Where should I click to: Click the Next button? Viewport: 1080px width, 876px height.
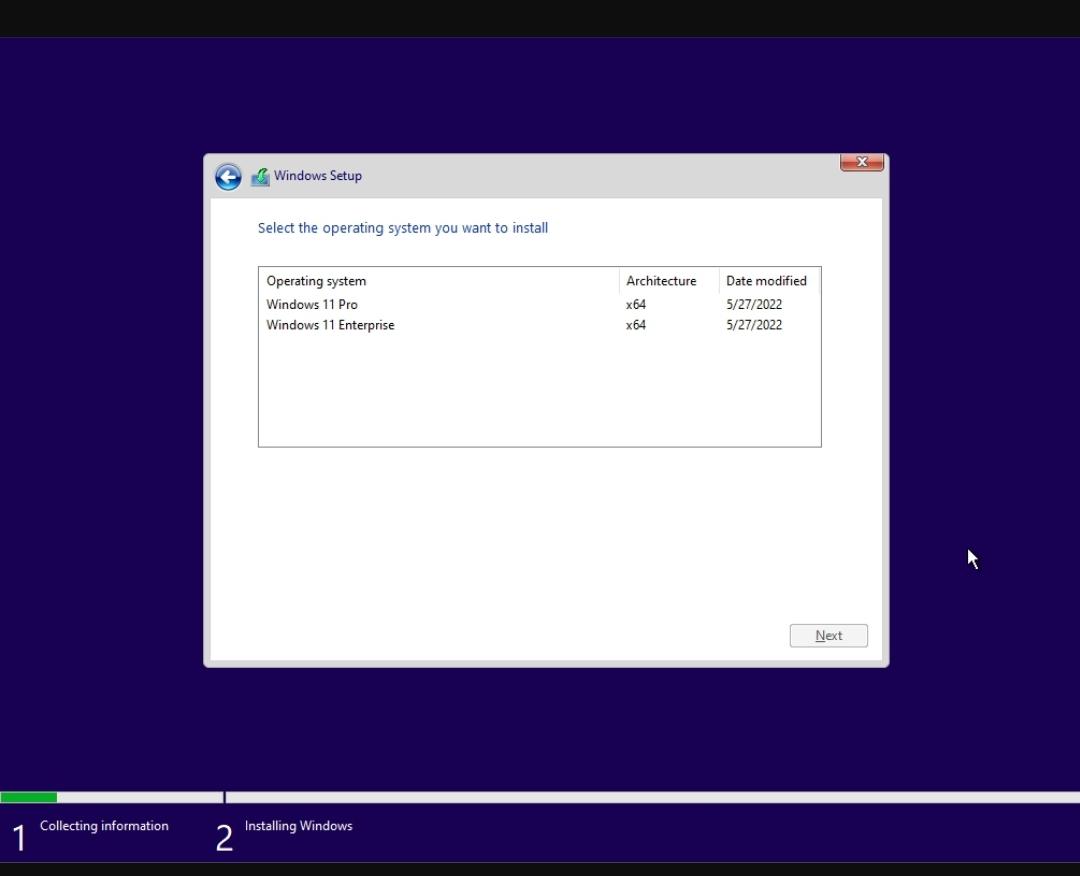(x=829, y=636)
